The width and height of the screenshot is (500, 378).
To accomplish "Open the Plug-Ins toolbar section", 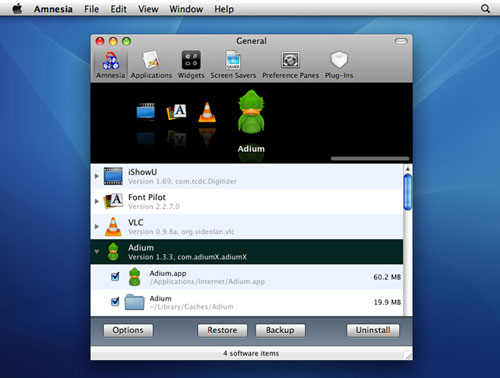I will pos(339,65).
